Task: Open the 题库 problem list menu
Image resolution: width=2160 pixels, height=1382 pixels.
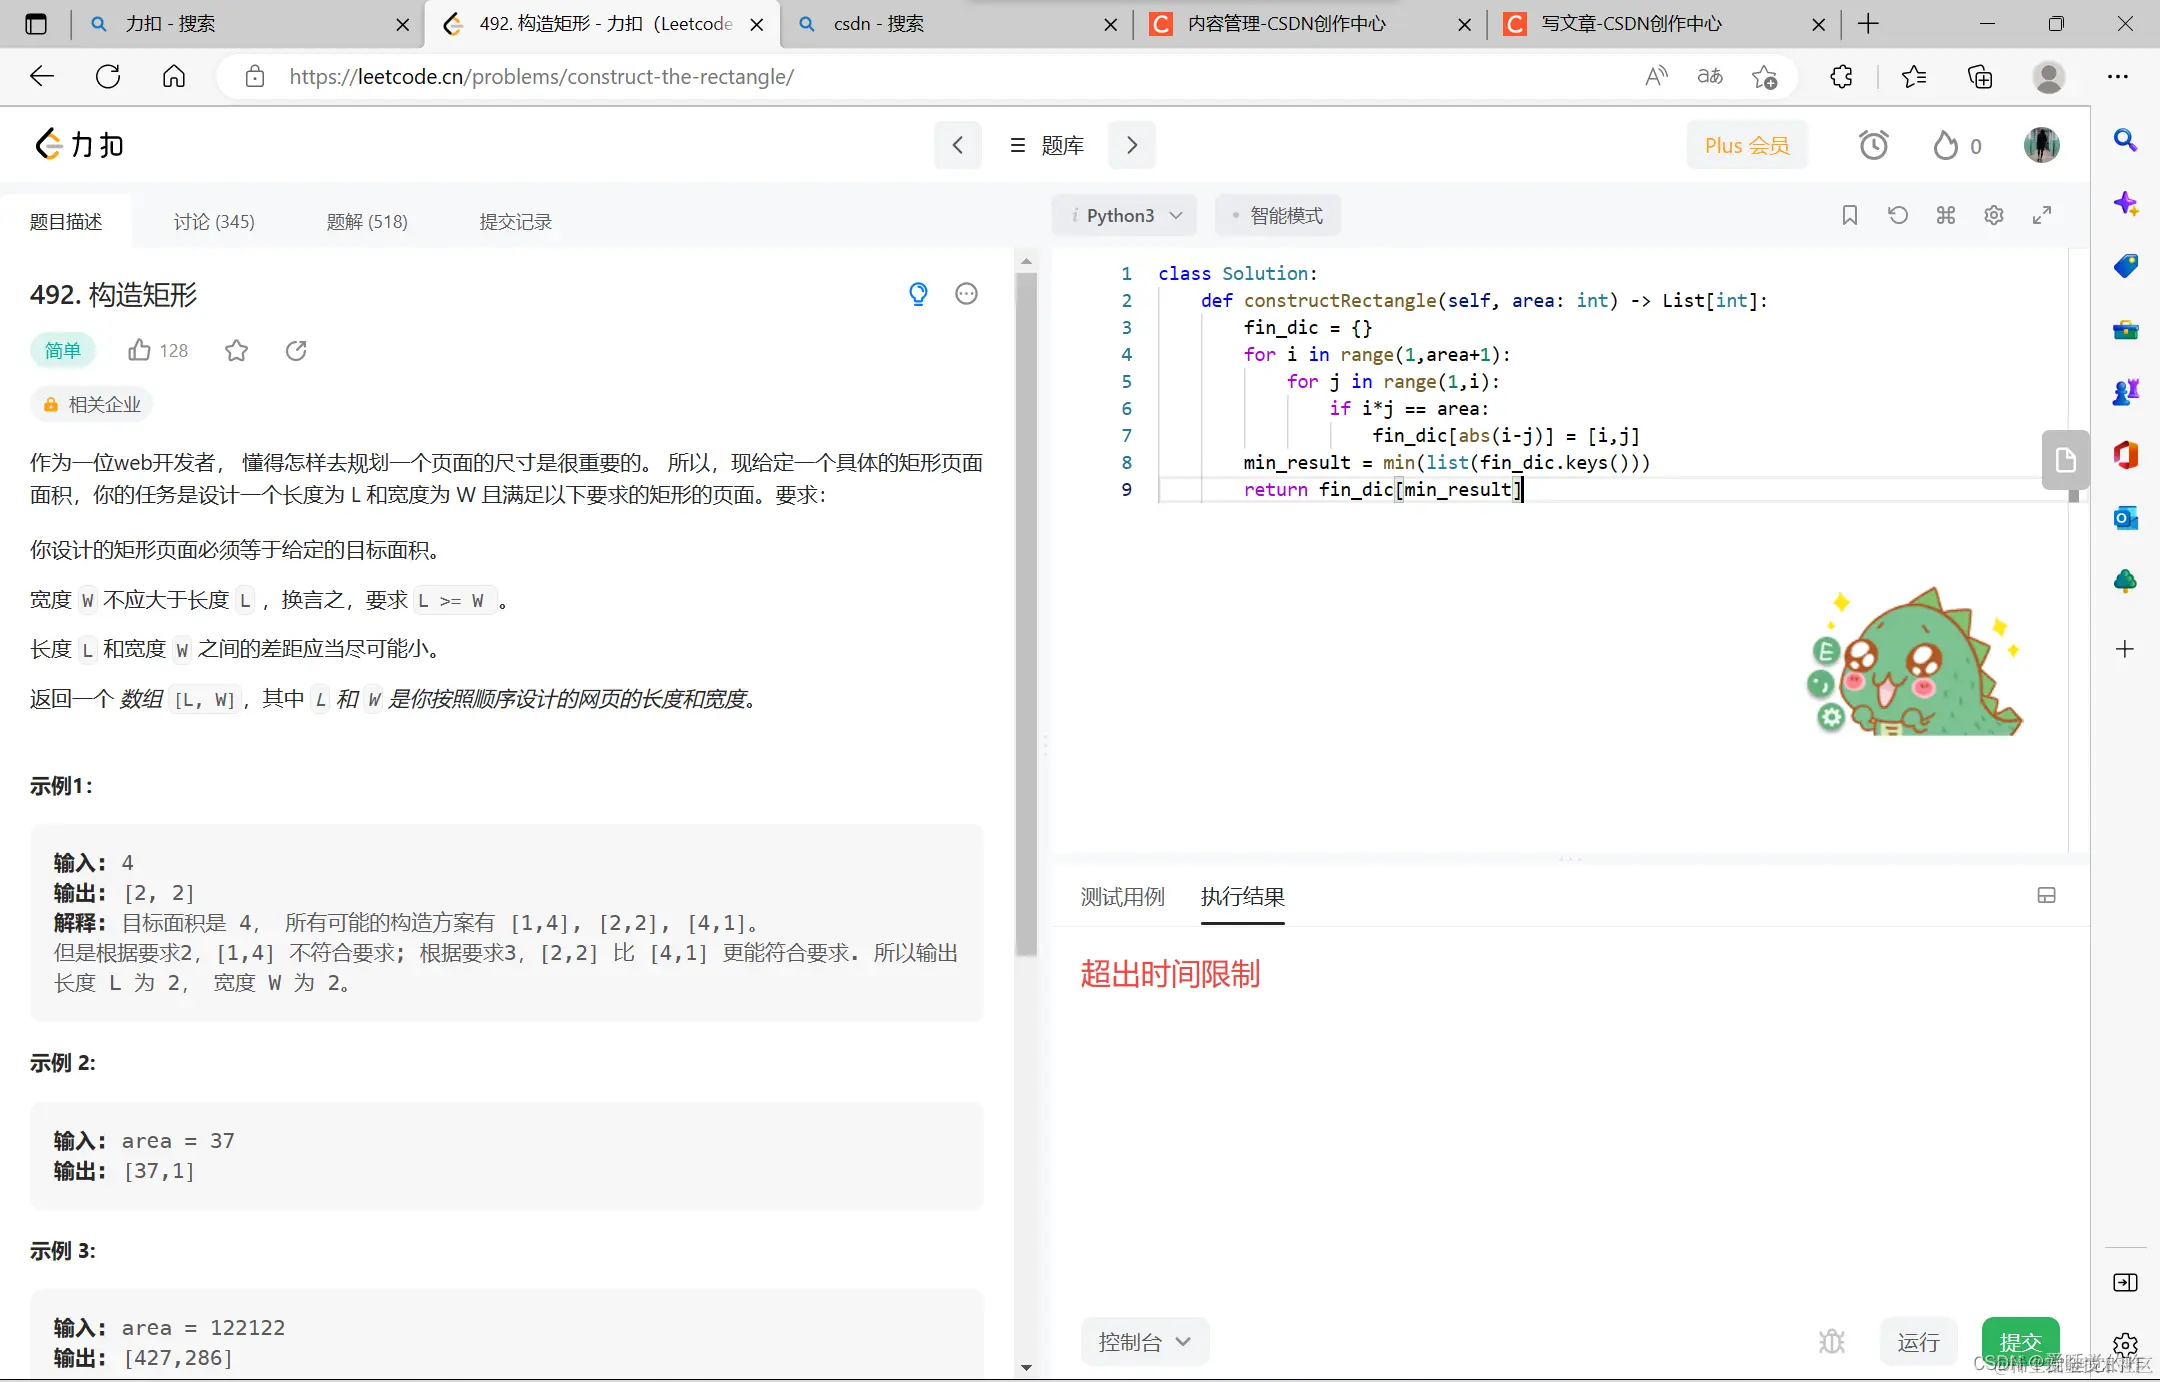Action: (x=1046, y=146)
